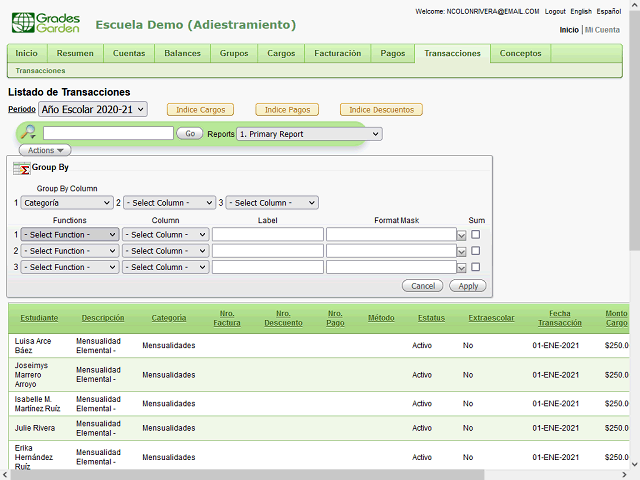Click the Go search button
Screen dimensions: 640x480
coord(190,133)
